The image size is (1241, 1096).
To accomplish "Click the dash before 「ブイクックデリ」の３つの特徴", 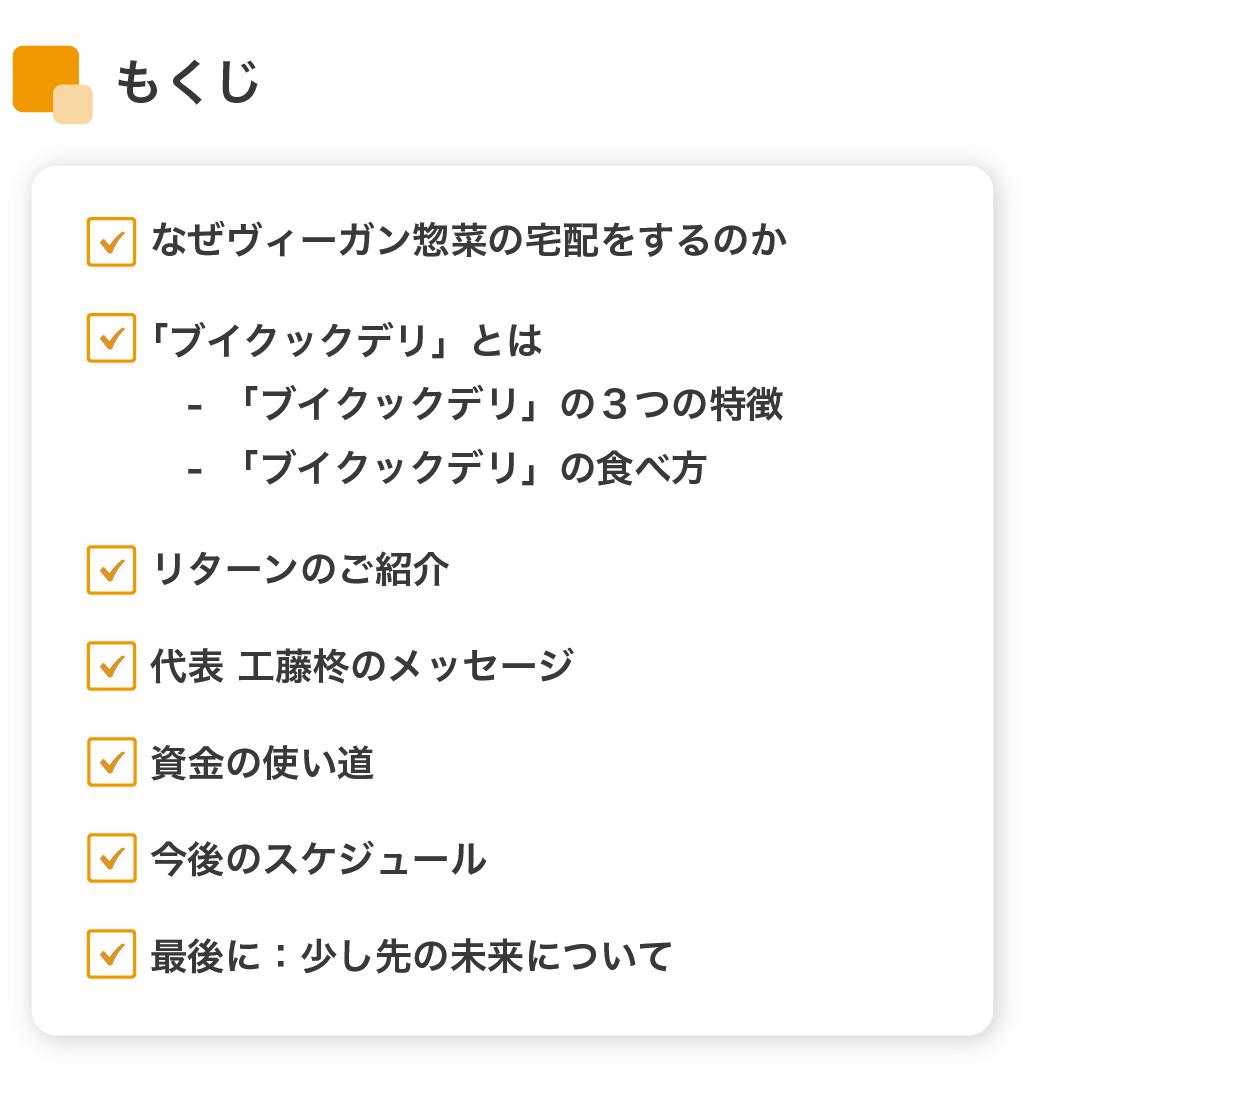I will pyautogui.click(x=195, y=407).
